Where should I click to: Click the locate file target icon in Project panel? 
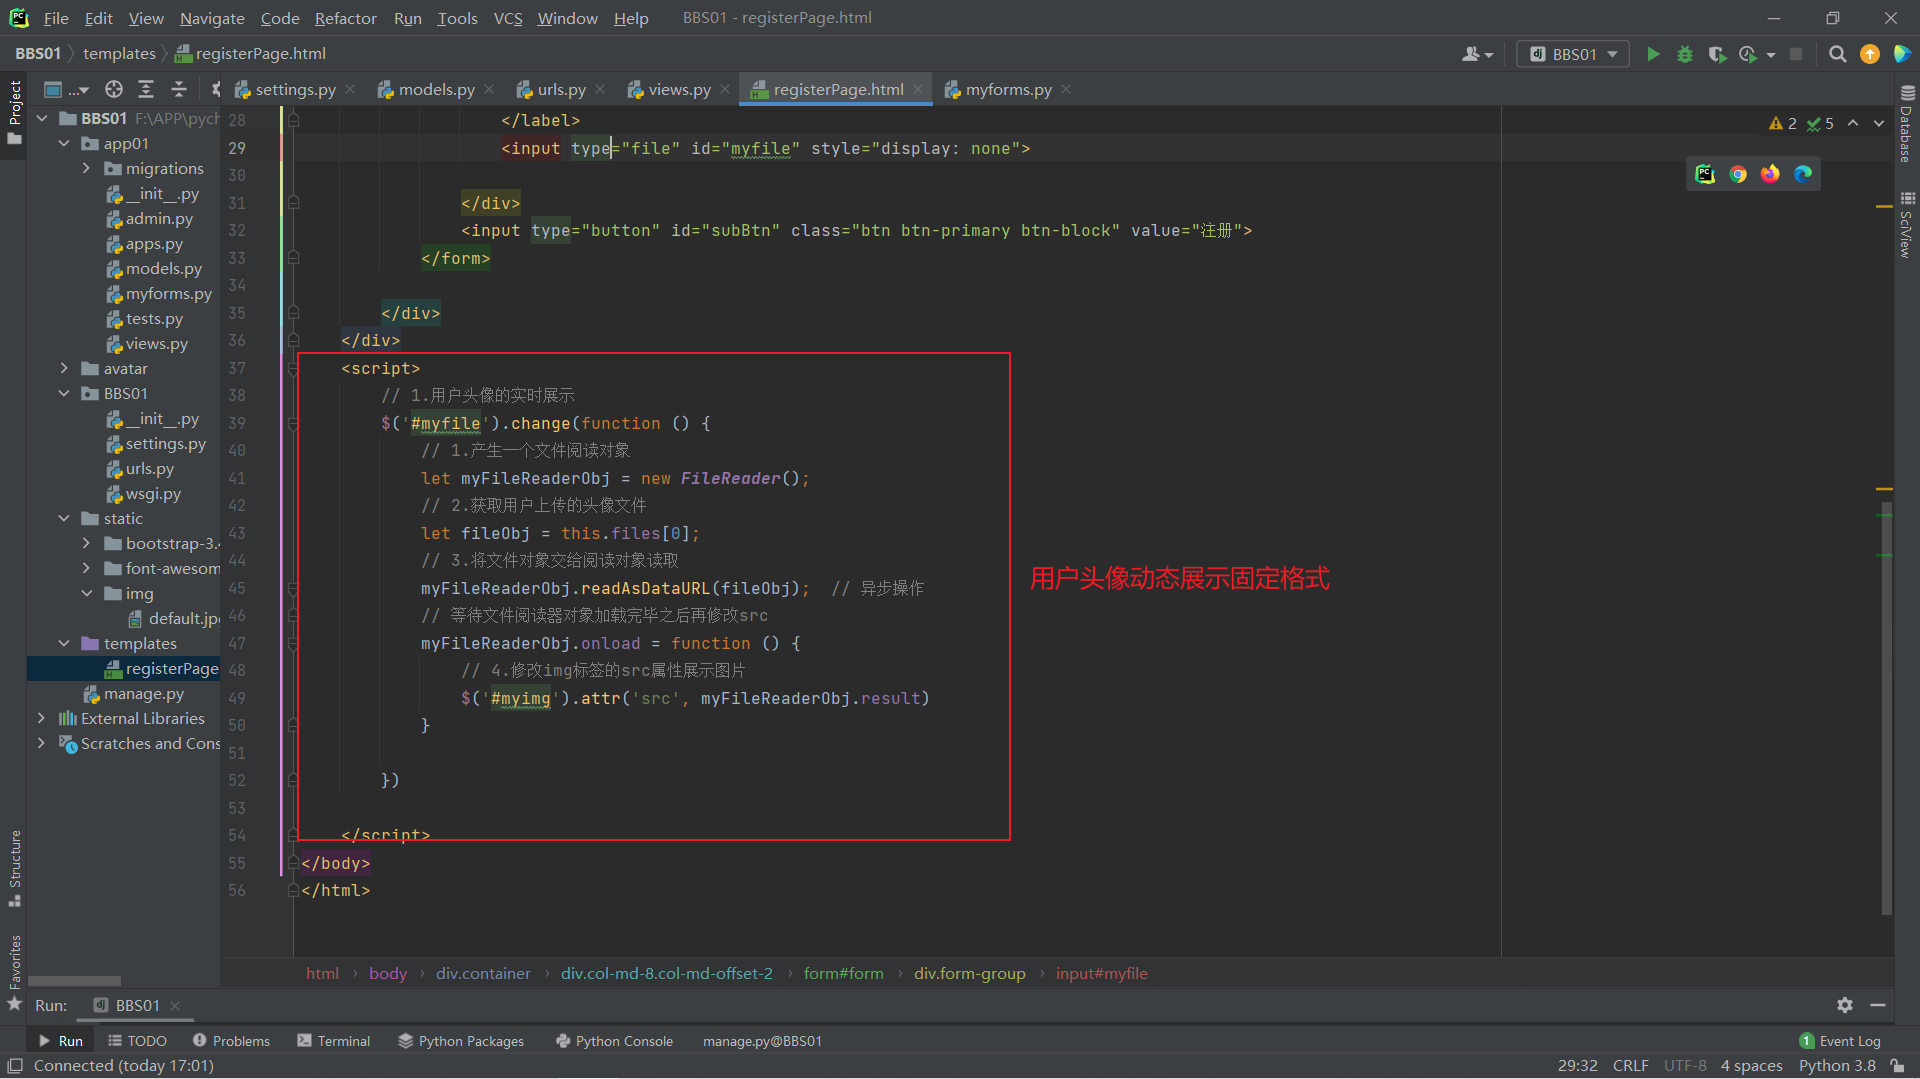coord(114,90)
